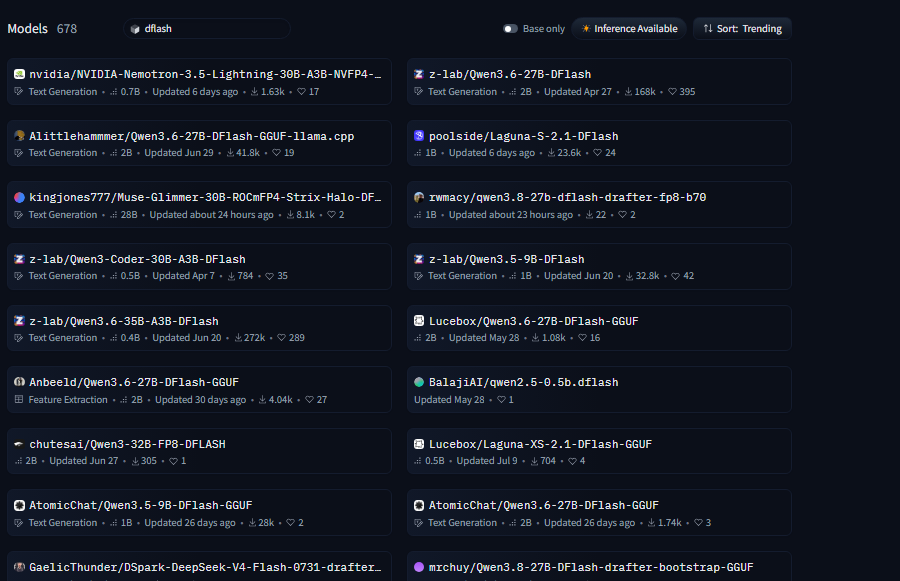Click the "41.8k" download count
This screenshot has width=900, height=581.
coord(248,153)
